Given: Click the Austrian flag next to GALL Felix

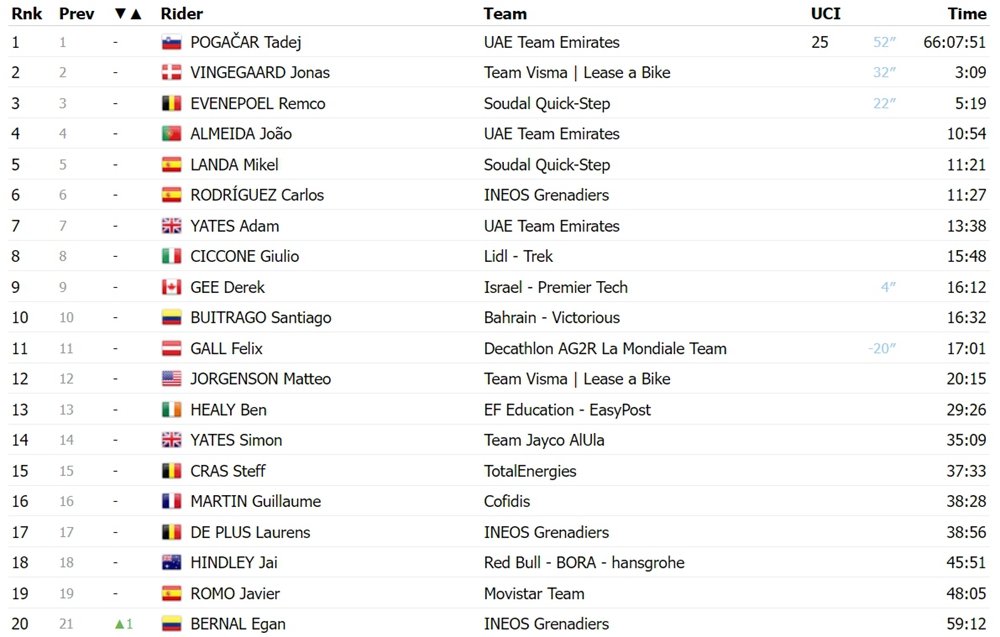Looking at the screenshot, I should pos(172,349).
